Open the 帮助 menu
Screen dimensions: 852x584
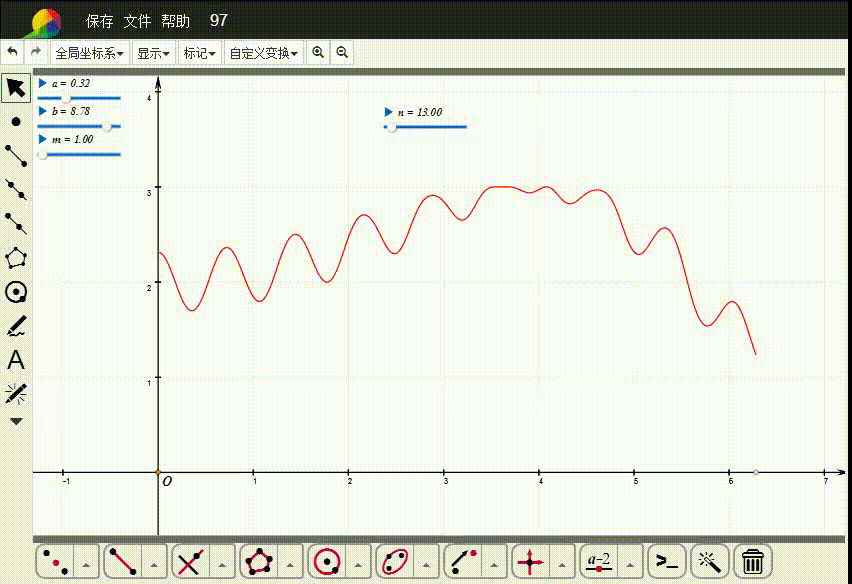176,21
